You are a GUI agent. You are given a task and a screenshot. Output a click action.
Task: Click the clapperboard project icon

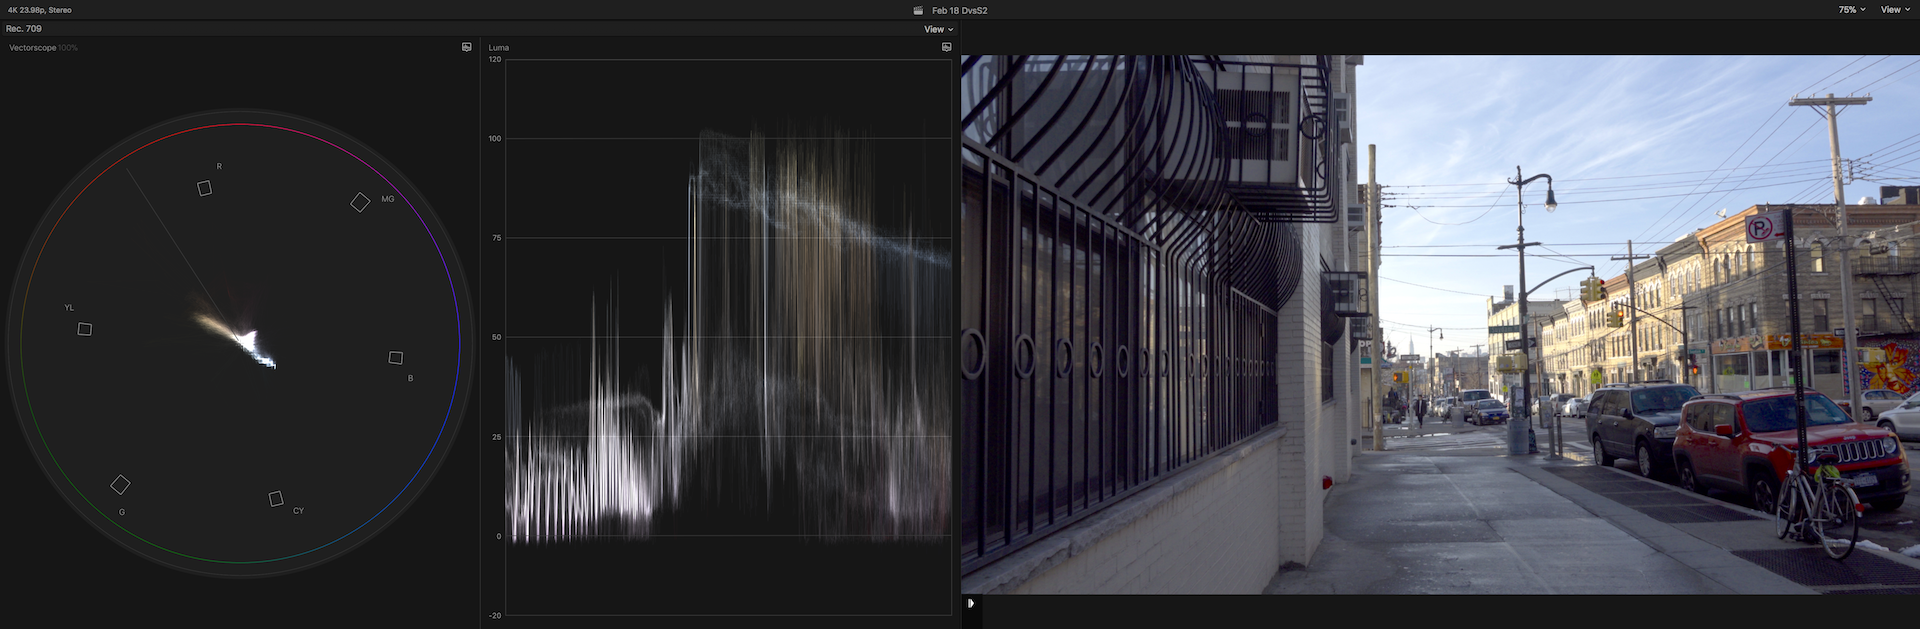coord(918,10)
